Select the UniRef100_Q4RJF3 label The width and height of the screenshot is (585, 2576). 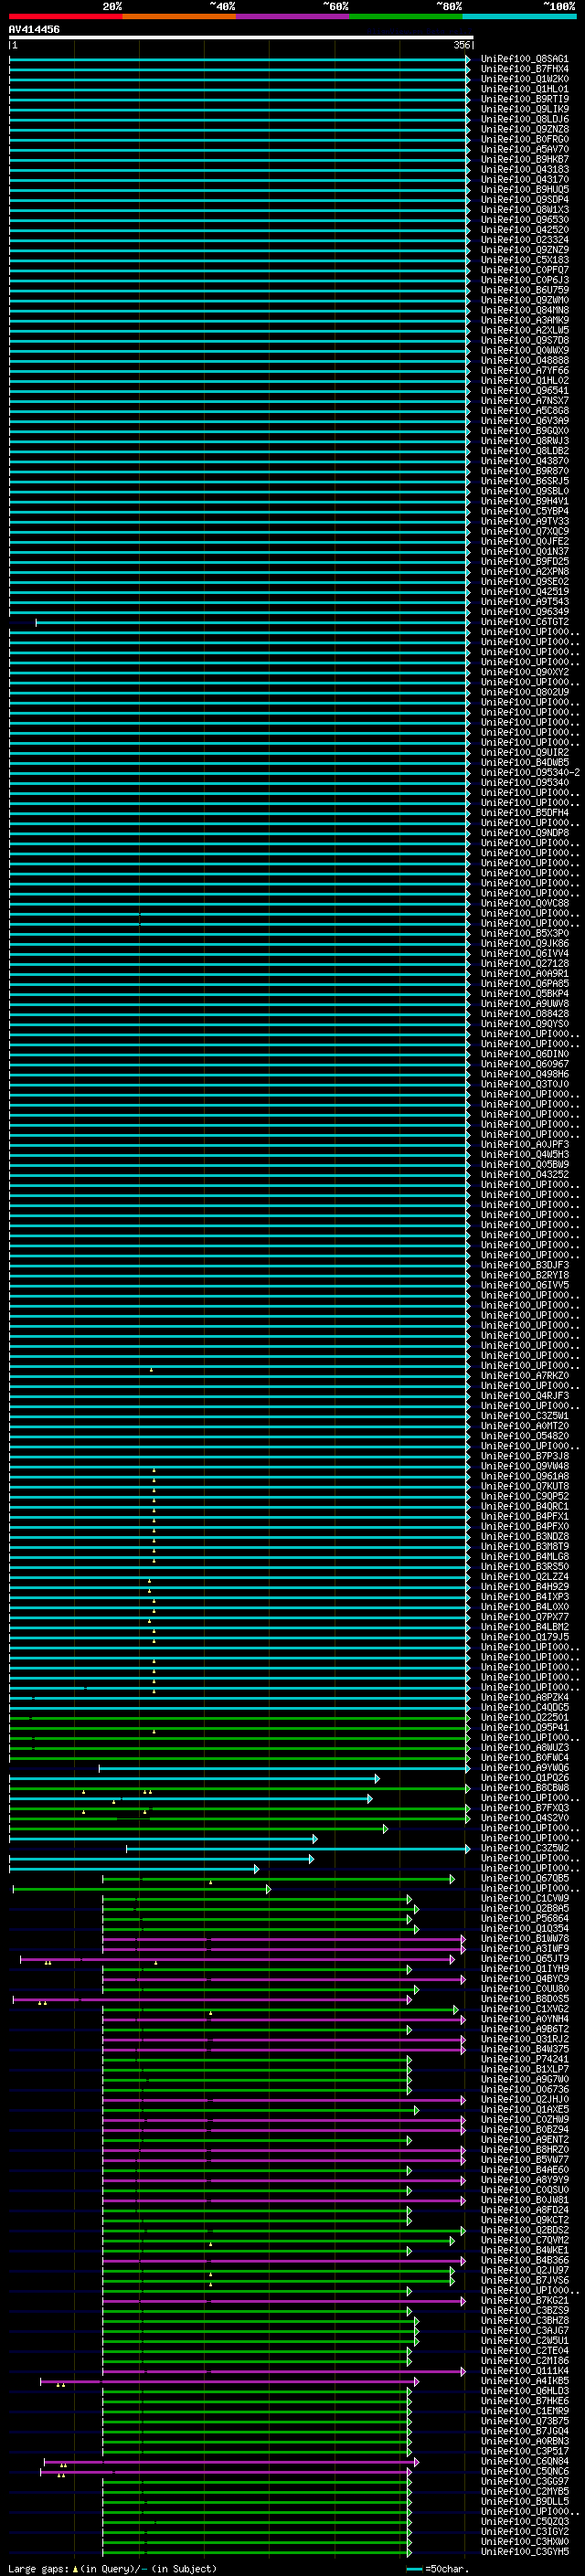coord(525,1396)
